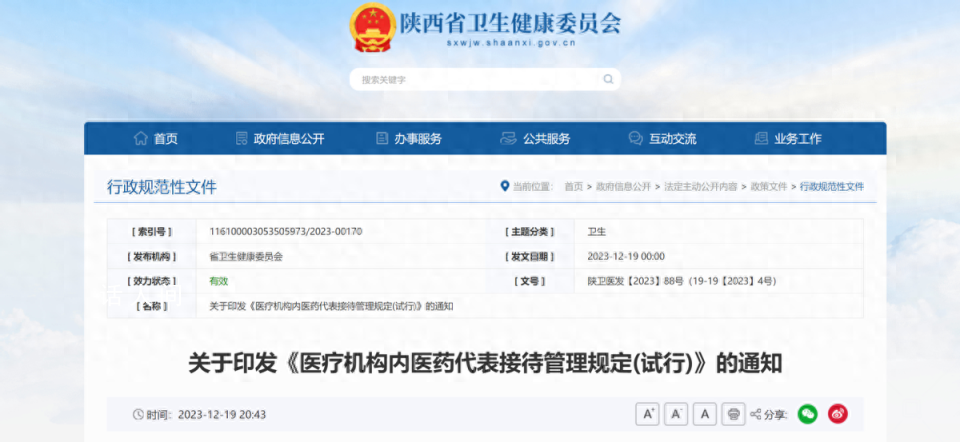Click index number 116100003053505973/2023-00170
Image resolution: width=960 pixels, height=442 pixels.
click(286, 231)
